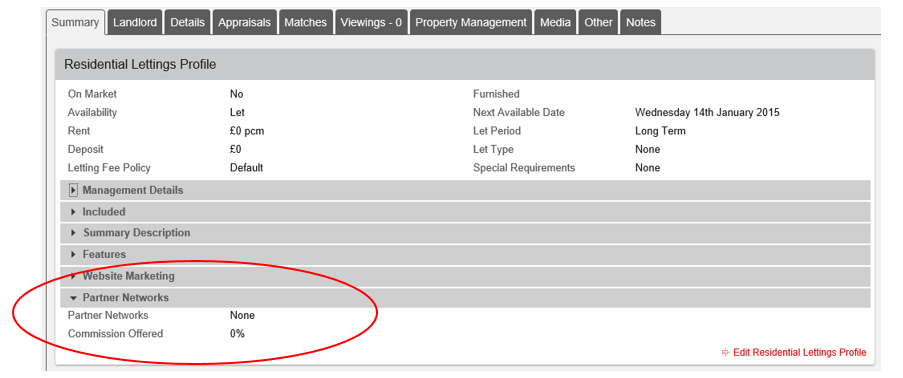Go to the Property Management tab
The height and width of the screenshot is (378, 903).
tap(471, 22)
